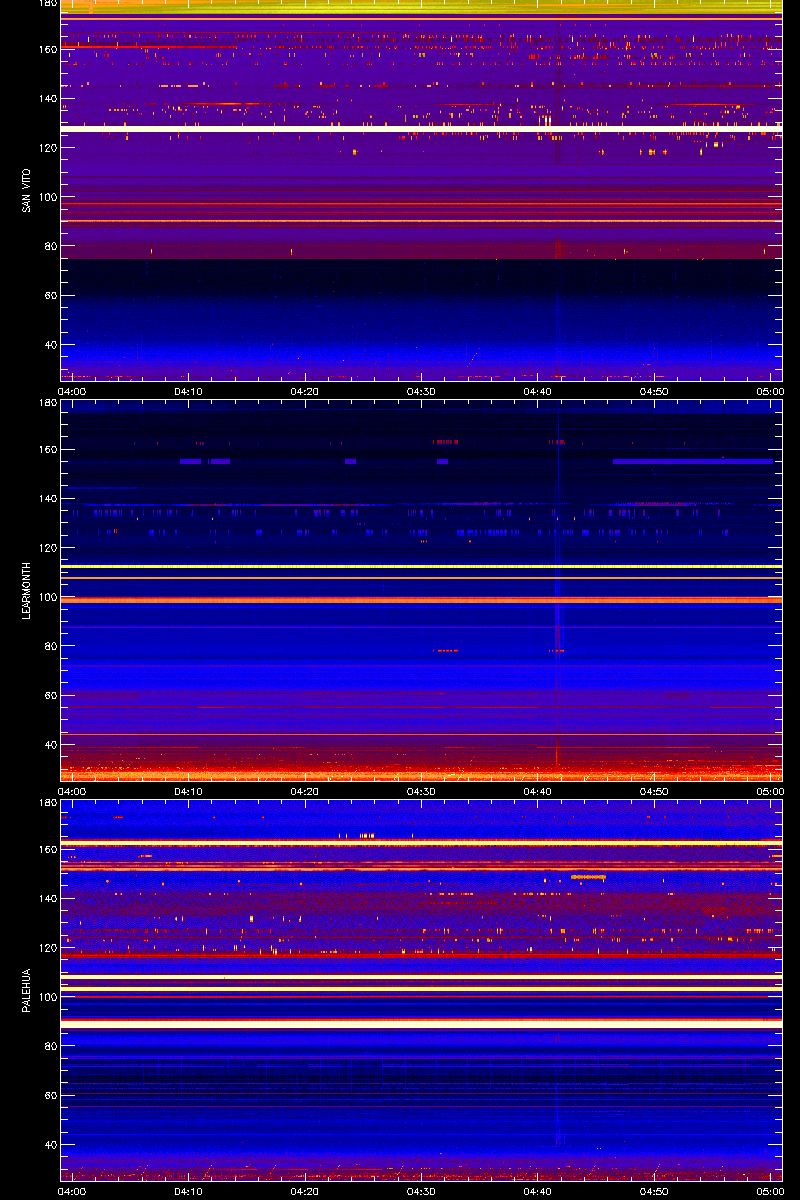Click 04:50 time label under Palehua panel

654,1191
